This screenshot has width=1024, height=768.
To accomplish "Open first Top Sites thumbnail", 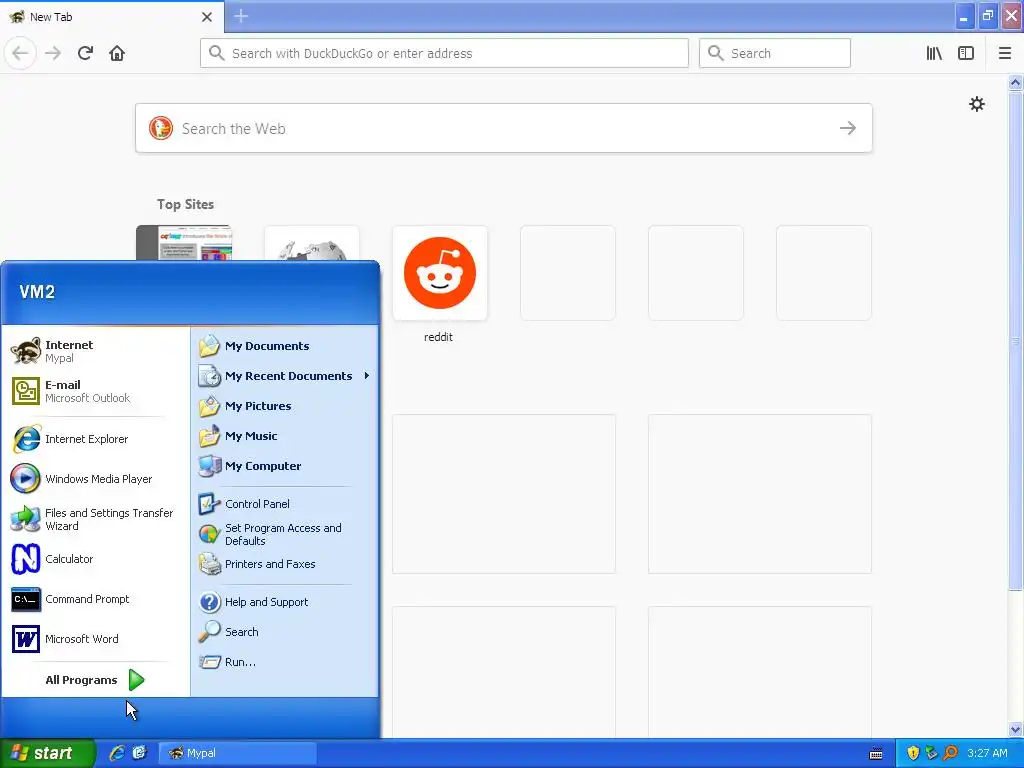I will (x=184, y=243).
